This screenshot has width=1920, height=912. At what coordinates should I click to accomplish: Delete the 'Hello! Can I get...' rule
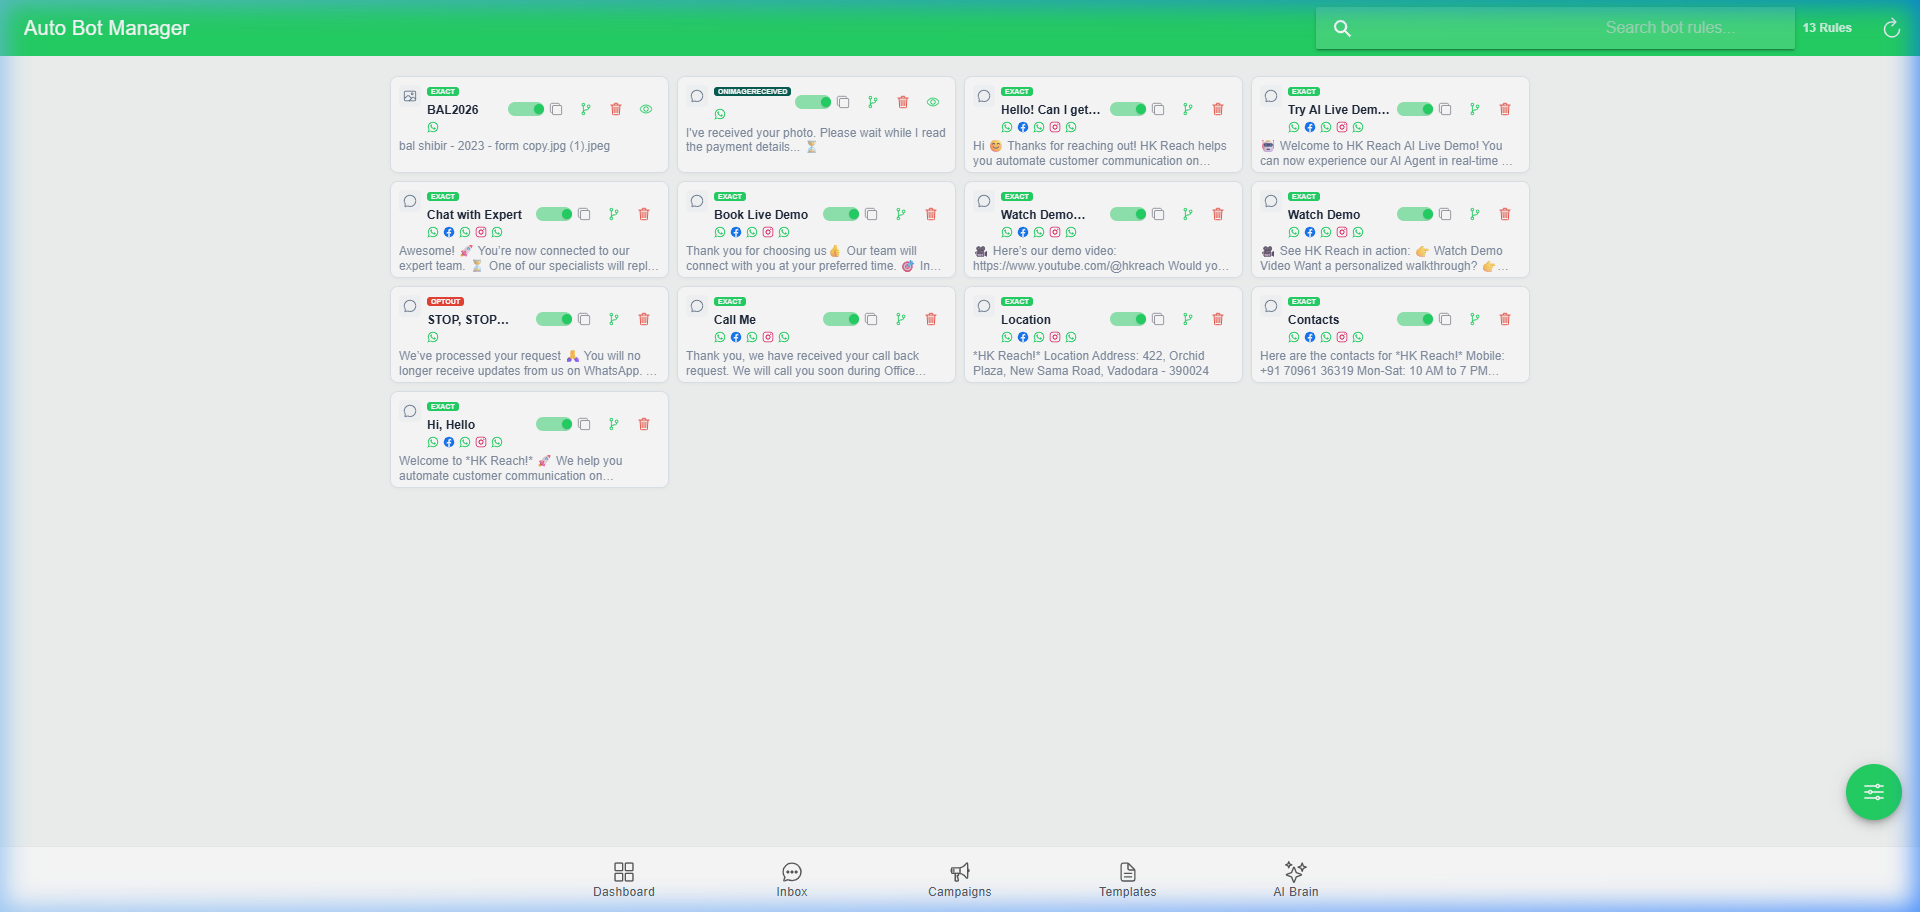pyautogui.click(x=1218, y=109)
